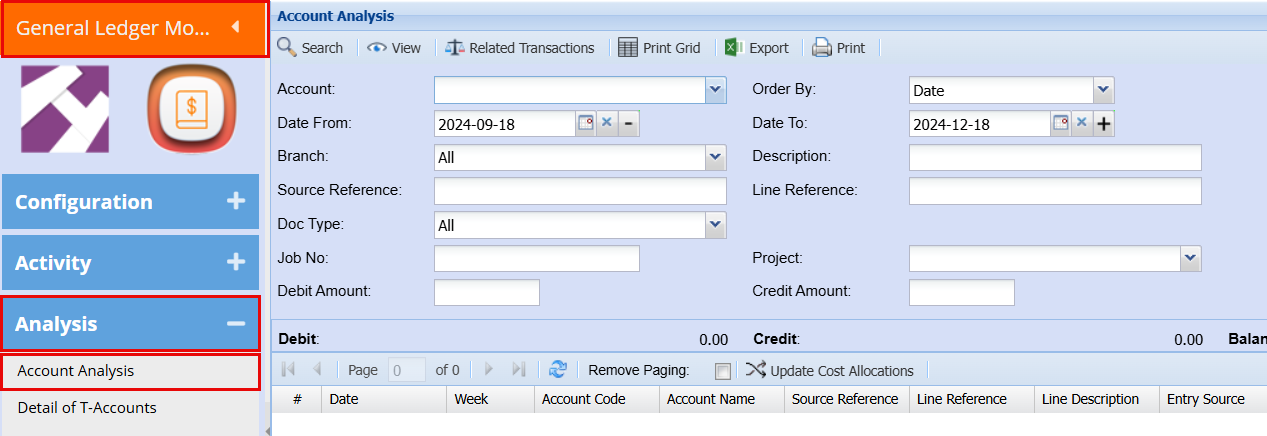
Task: Open the Project dropdown
Action: tap(1190, 259)
